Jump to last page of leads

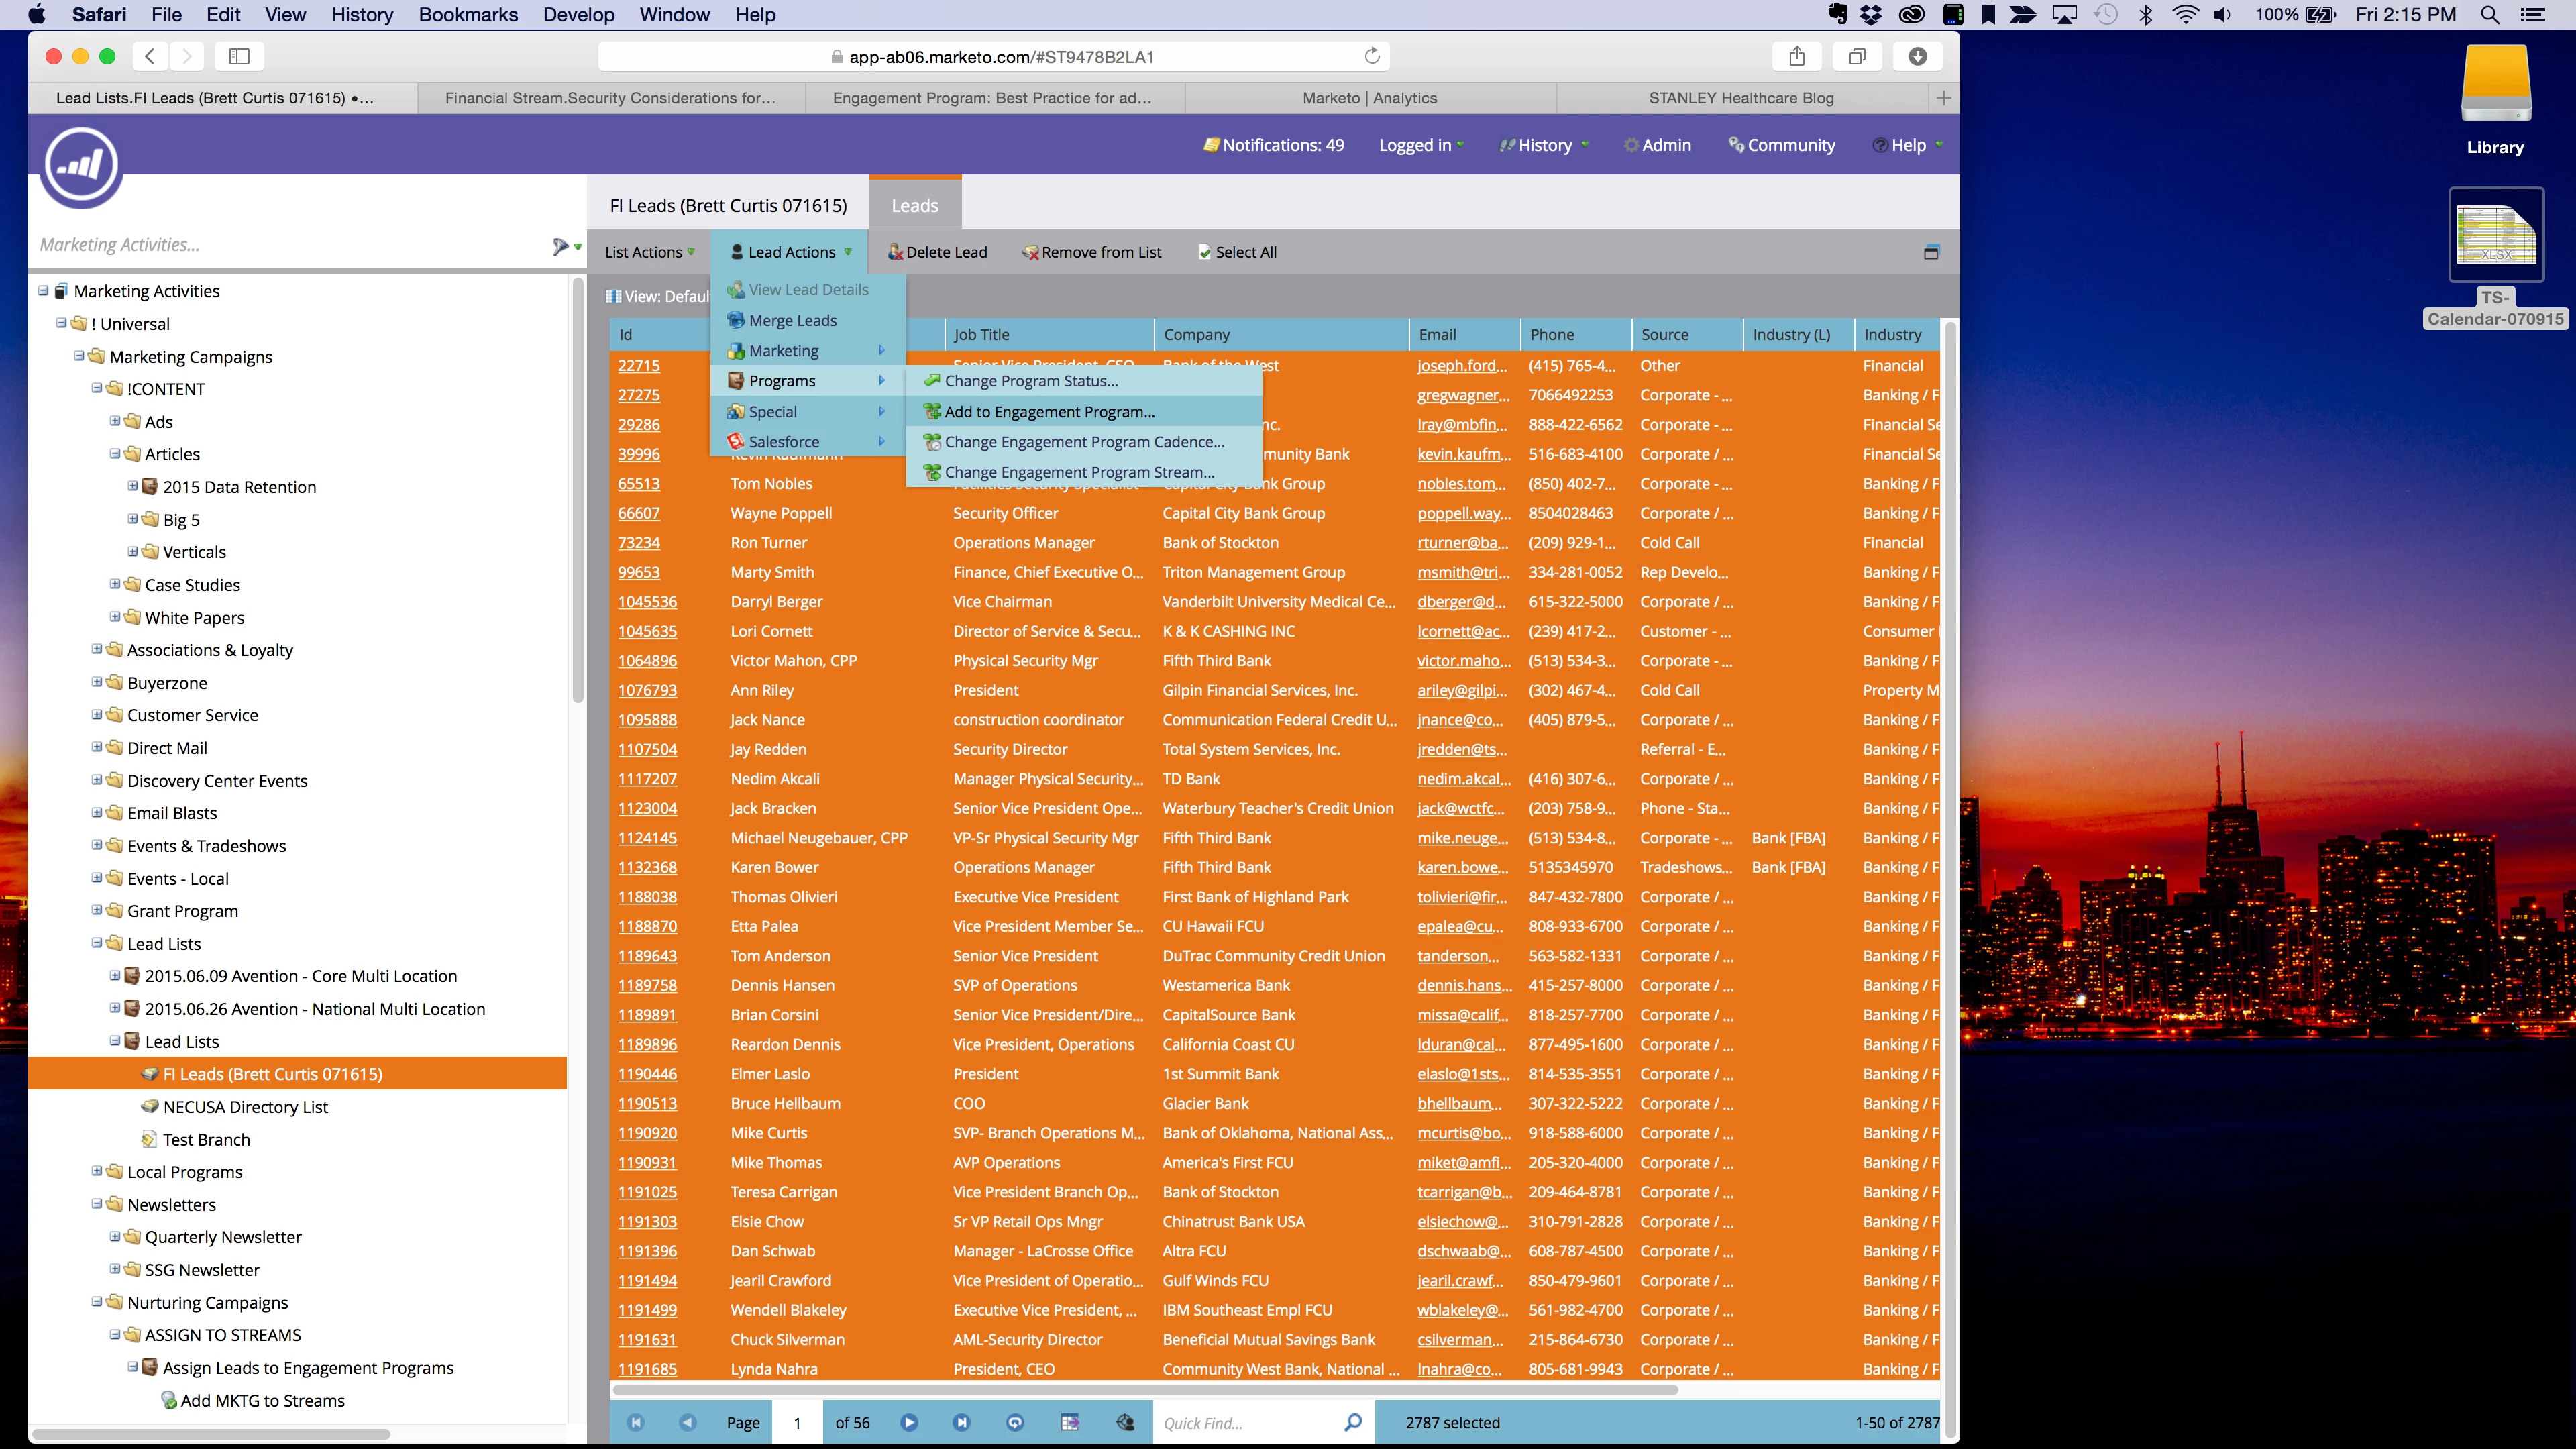[961, 1422]
